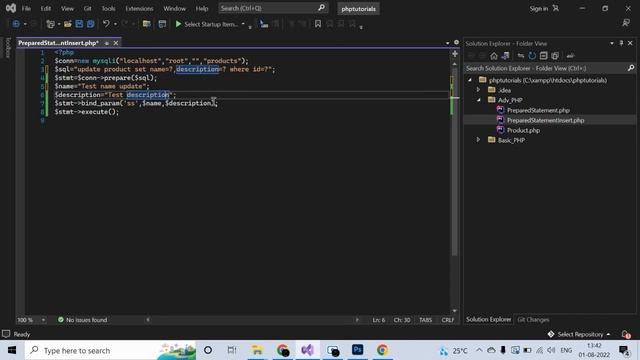Screen dimensions: 640x360
Task: Open the Select Repository dropdown
Action: [579, 334]
